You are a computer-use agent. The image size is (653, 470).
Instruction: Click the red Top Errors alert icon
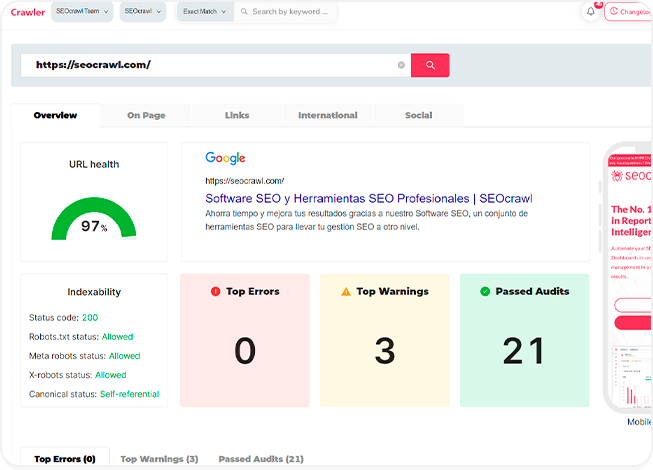click(x=215, y=292)
